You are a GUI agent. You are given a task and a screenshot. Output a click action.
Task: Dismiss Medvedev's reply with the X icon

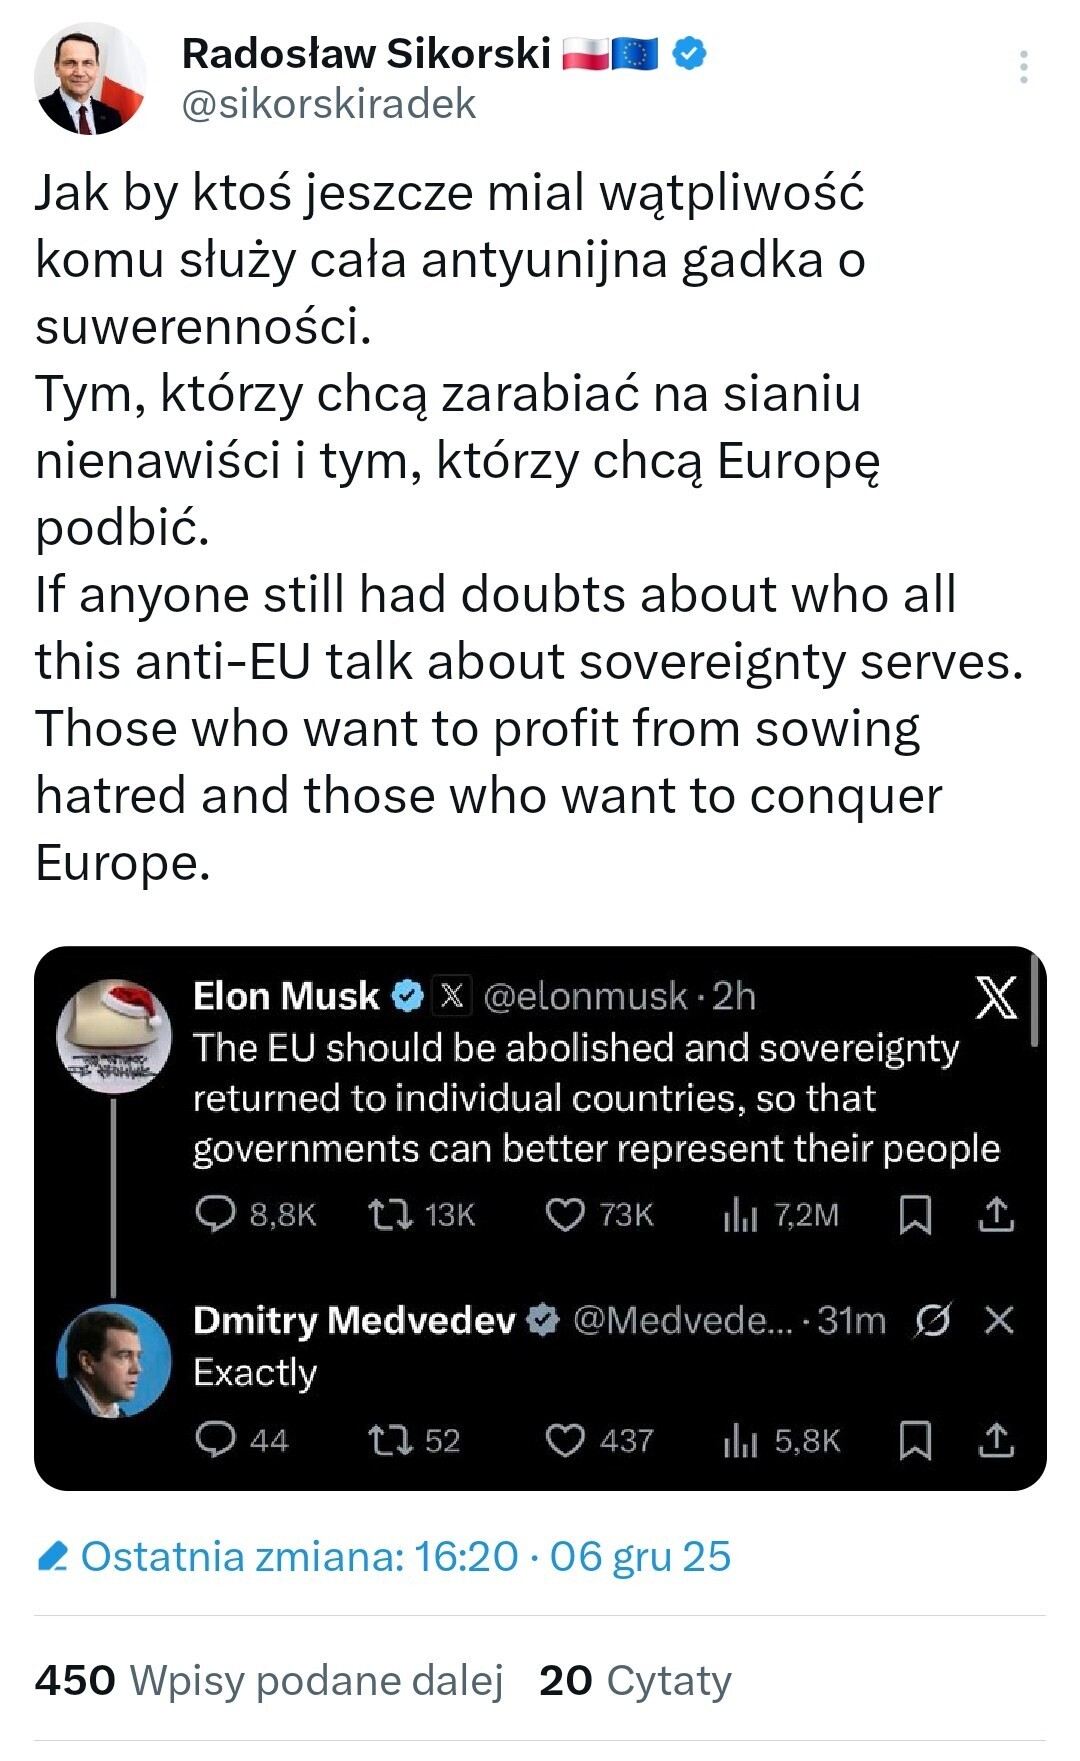[x=999, y=1320]
